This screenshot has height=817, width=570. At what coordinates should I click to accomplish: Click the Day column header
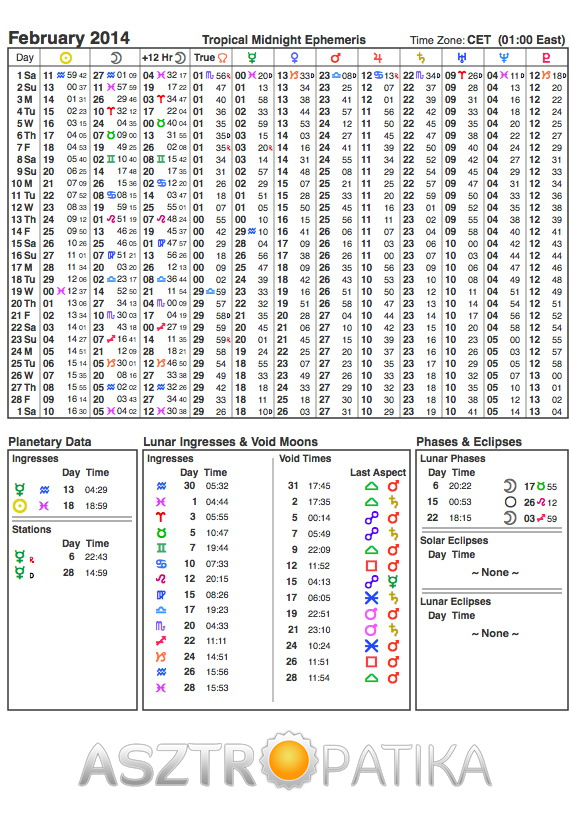[24, 57]
